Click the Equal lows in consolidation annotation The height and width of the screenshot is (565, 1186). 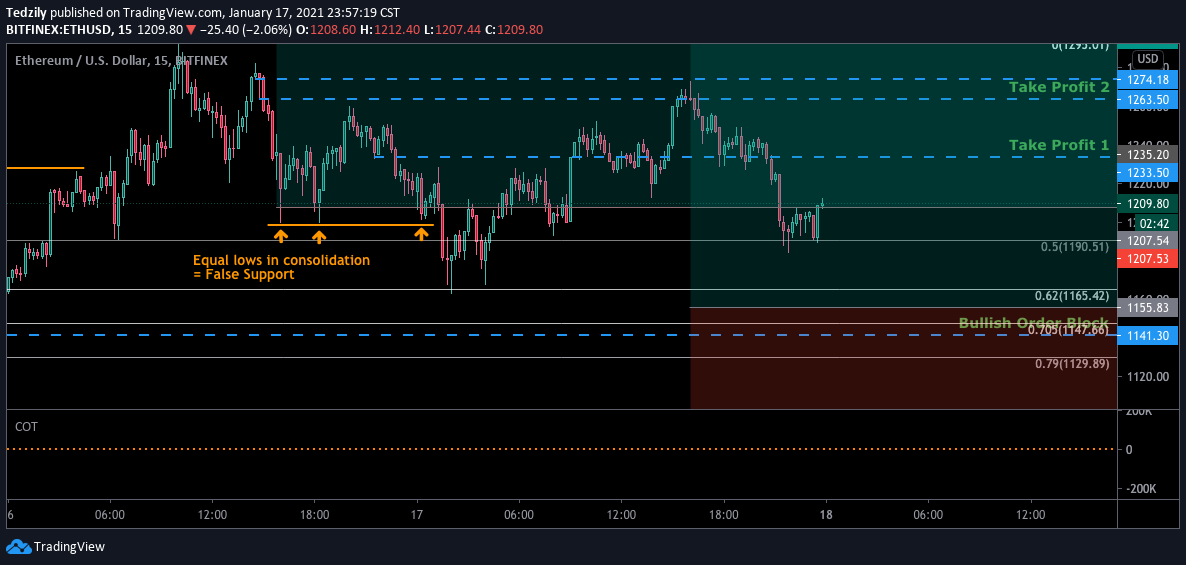281,267
